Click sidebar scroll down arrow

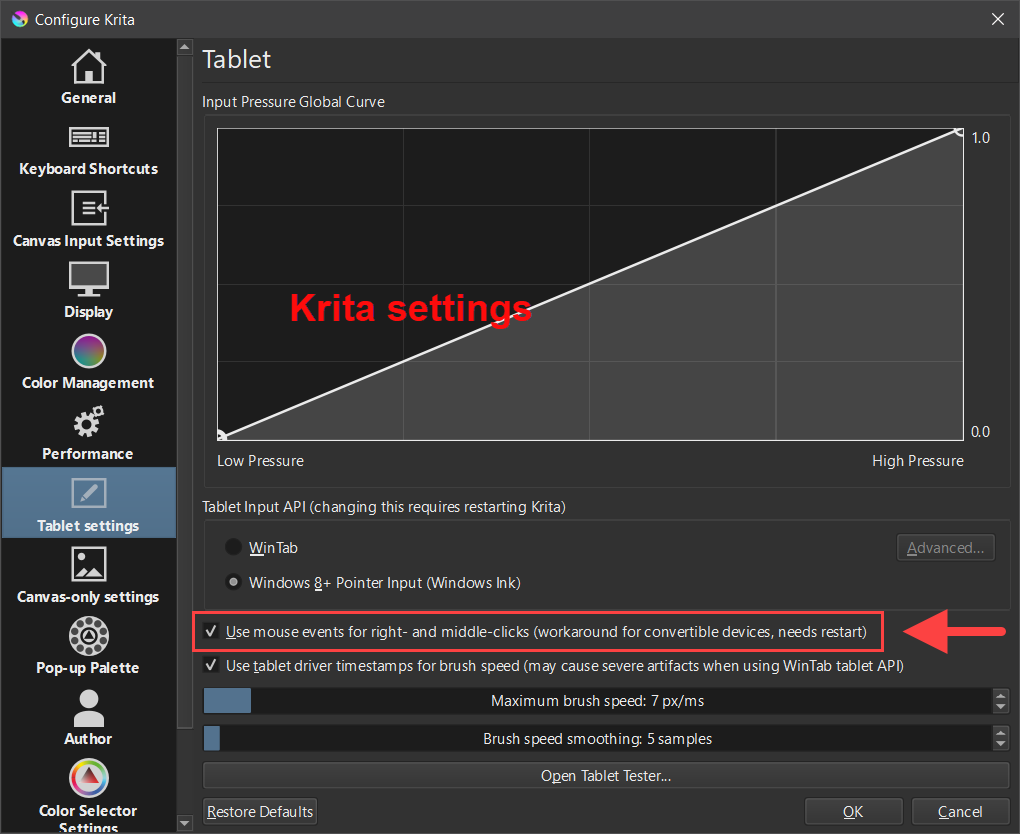[185, 824]
